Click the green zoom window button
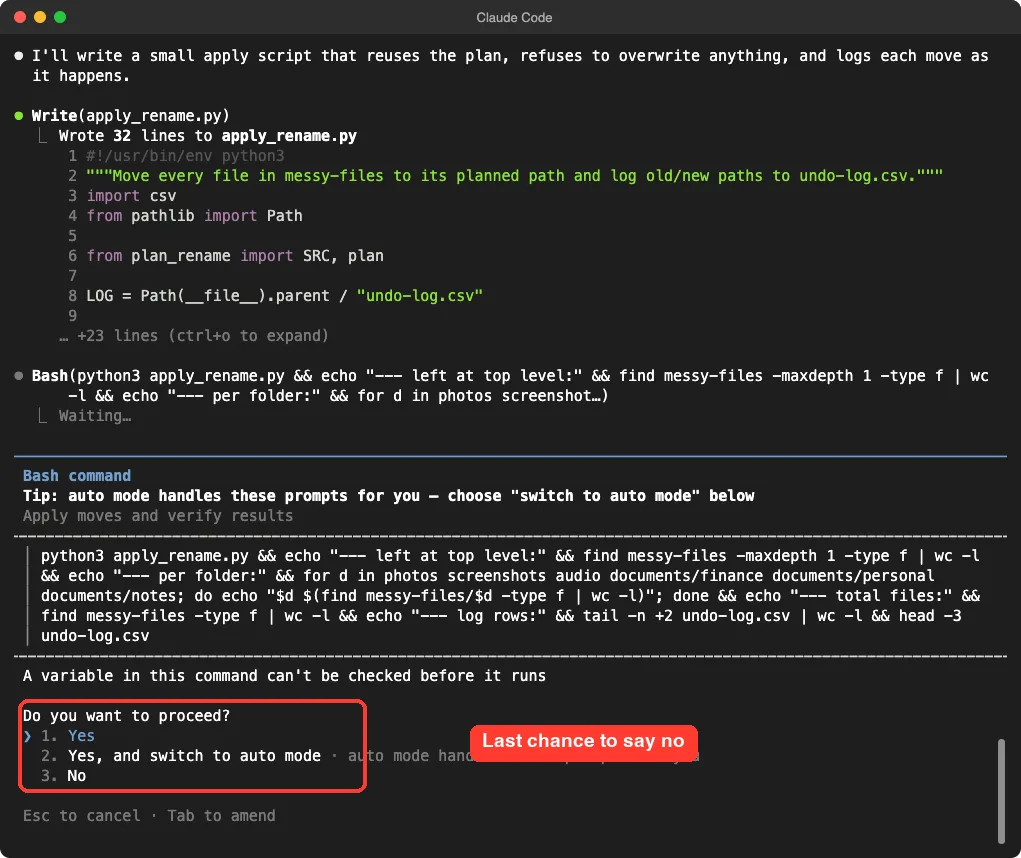1021x858 pixels. 60,17
